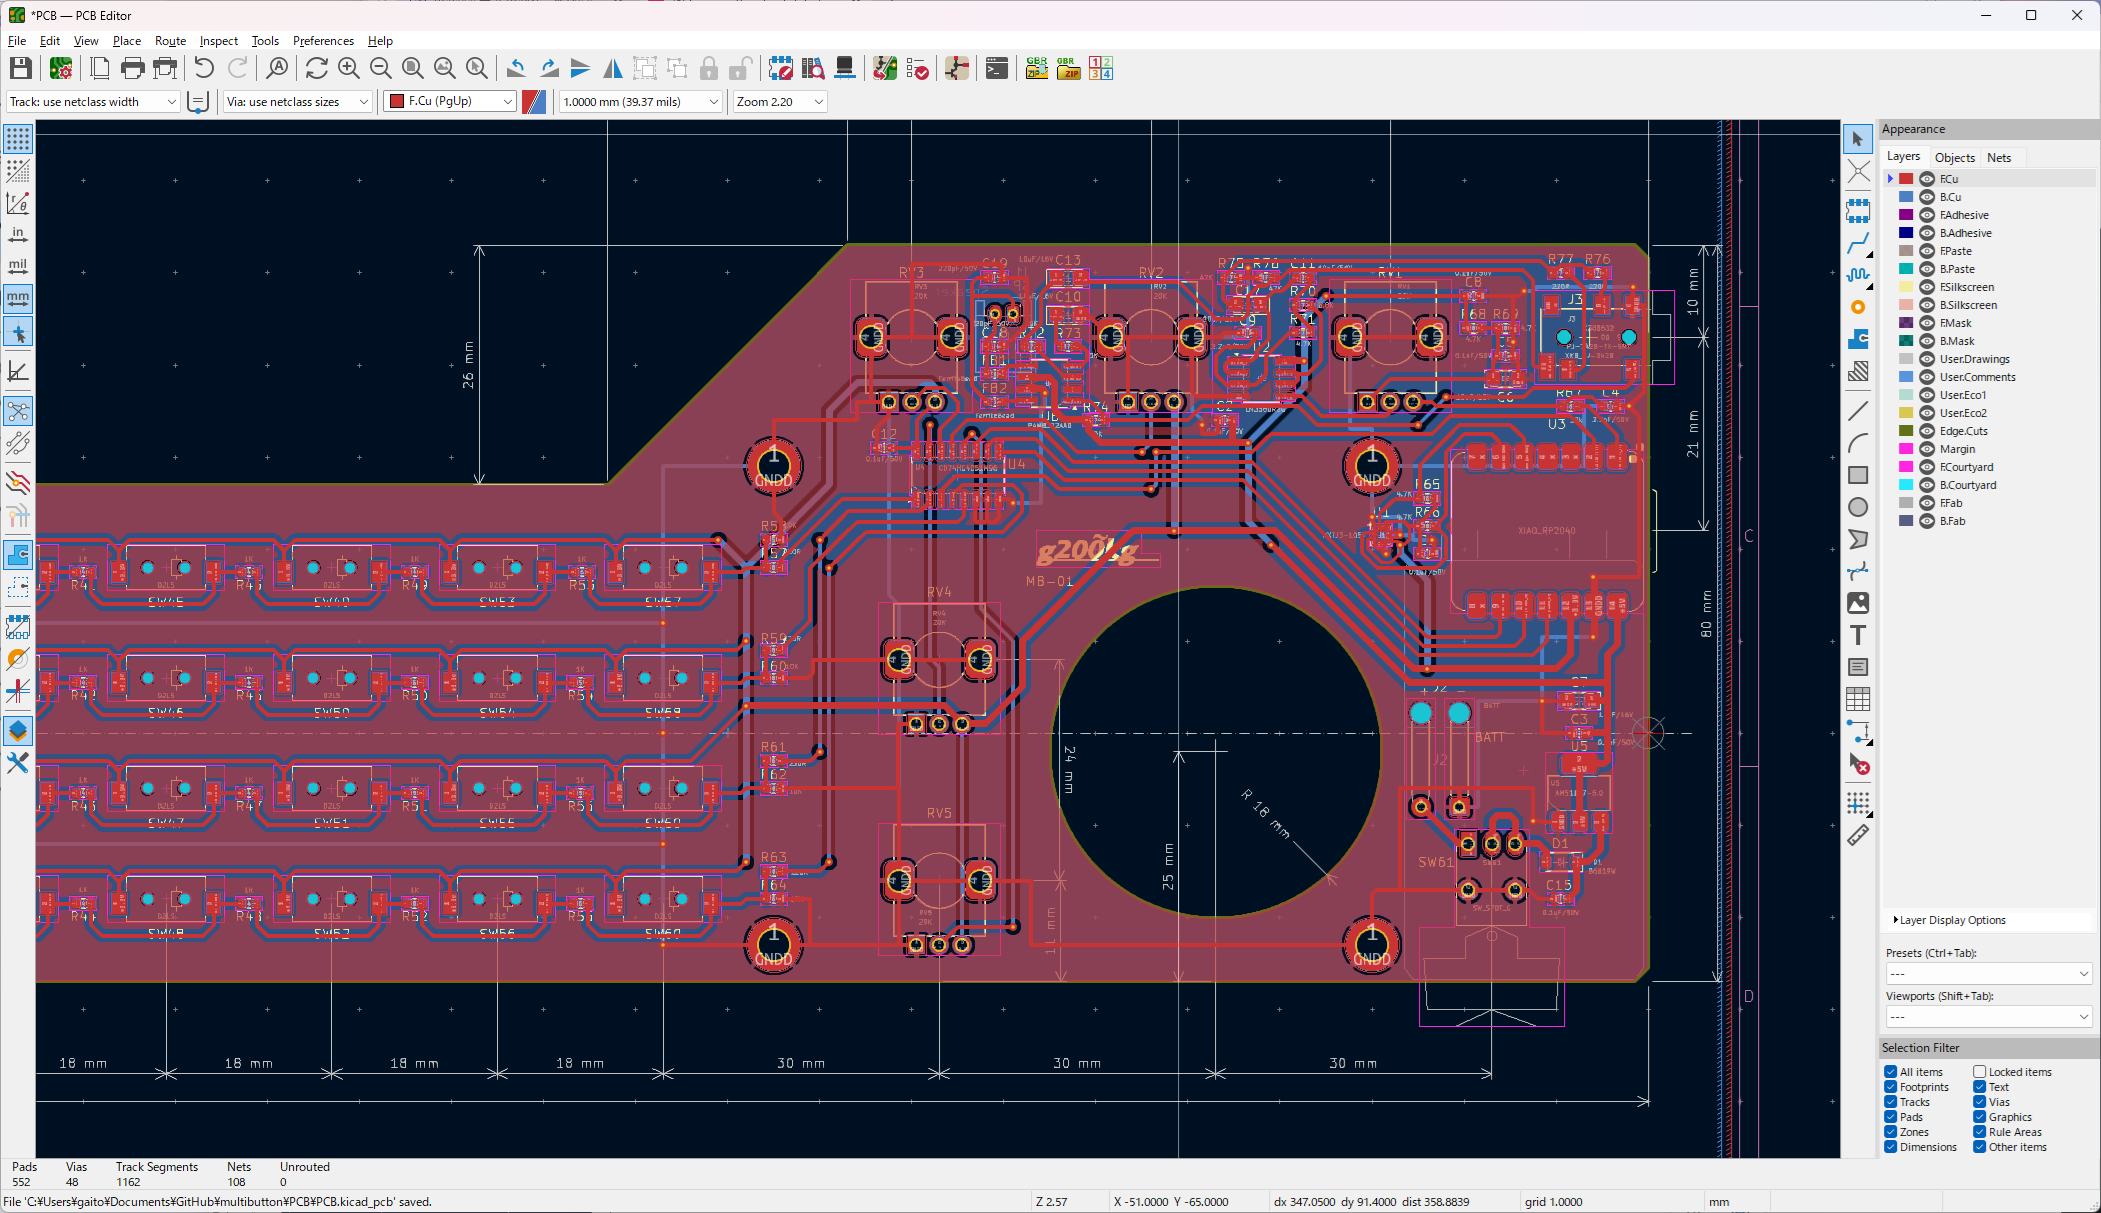
Task: Click the Zoom to Fit icon
Action: tap(413, 68)
